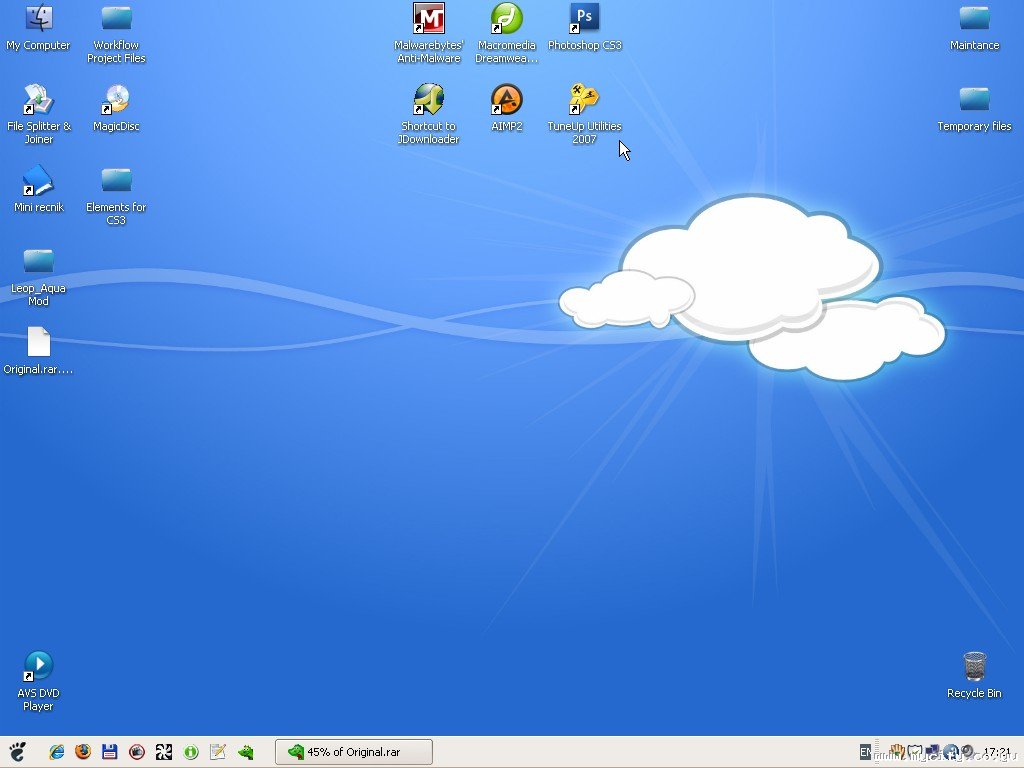Viewport: 1024px width, 768px height.
Task: Click the black-white fan quick launch icon
Action: pyautogui.click(x=164, y=752)
